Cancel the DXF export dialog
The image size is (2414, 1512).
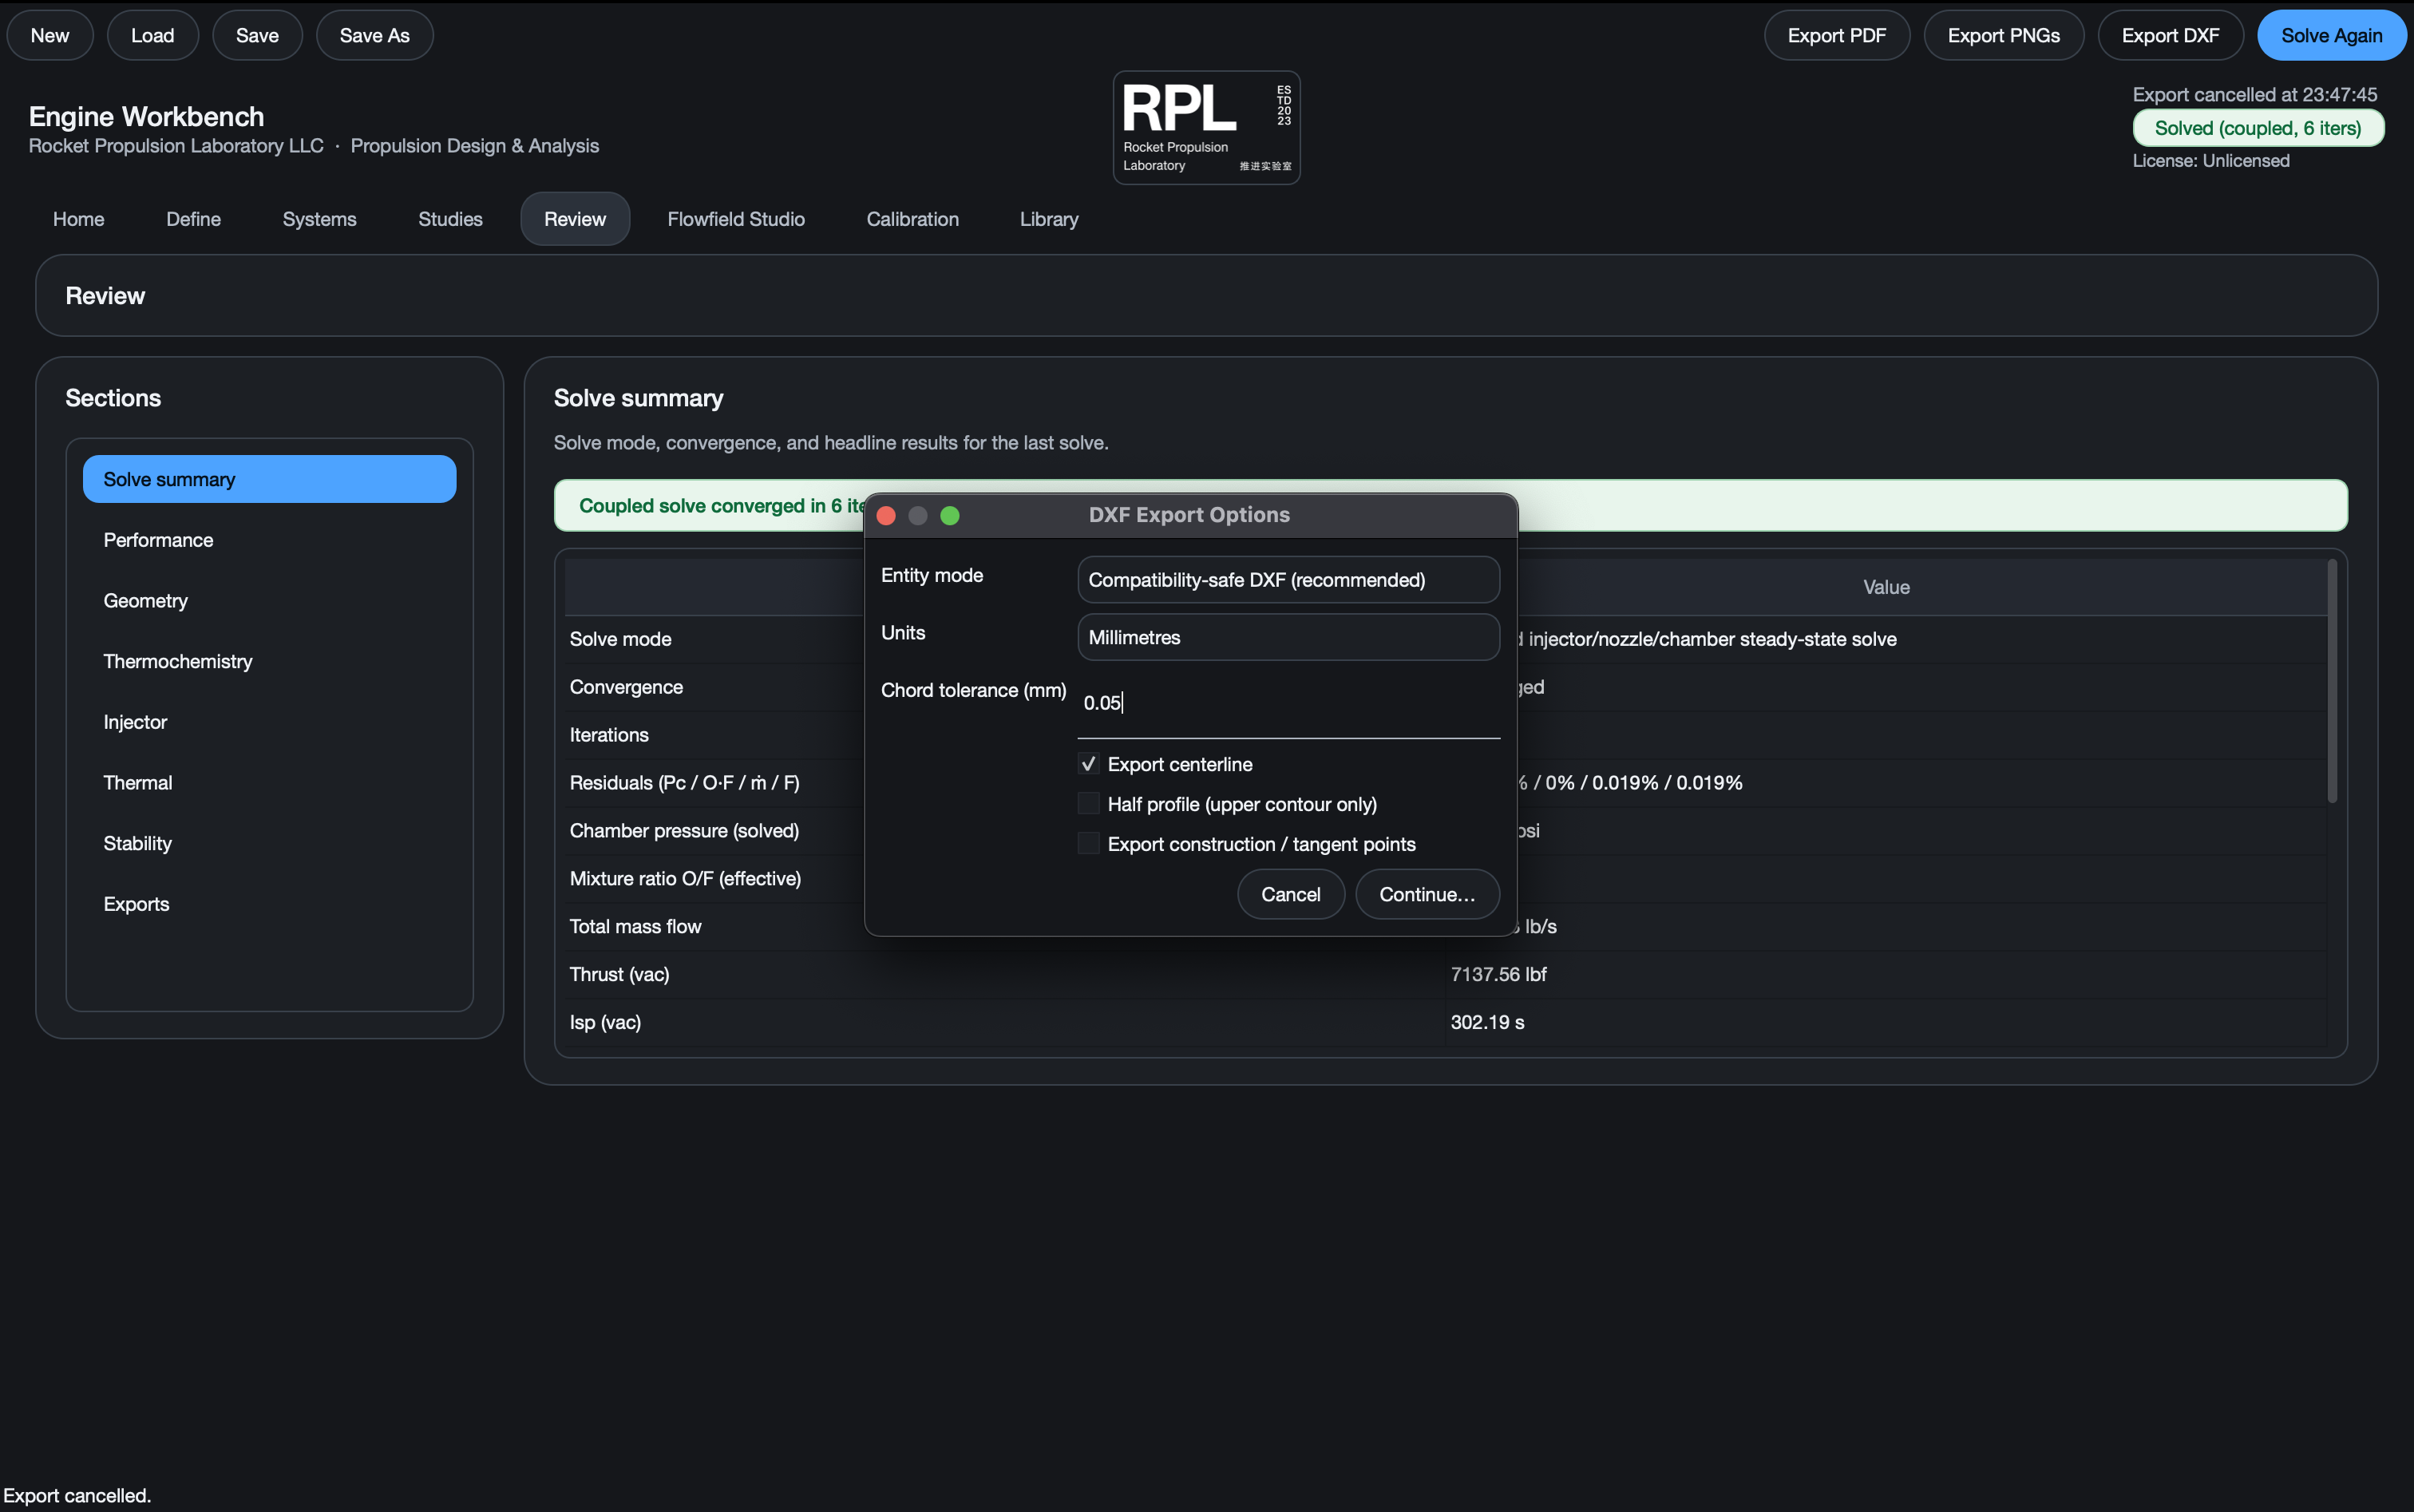coord(1290,894)
